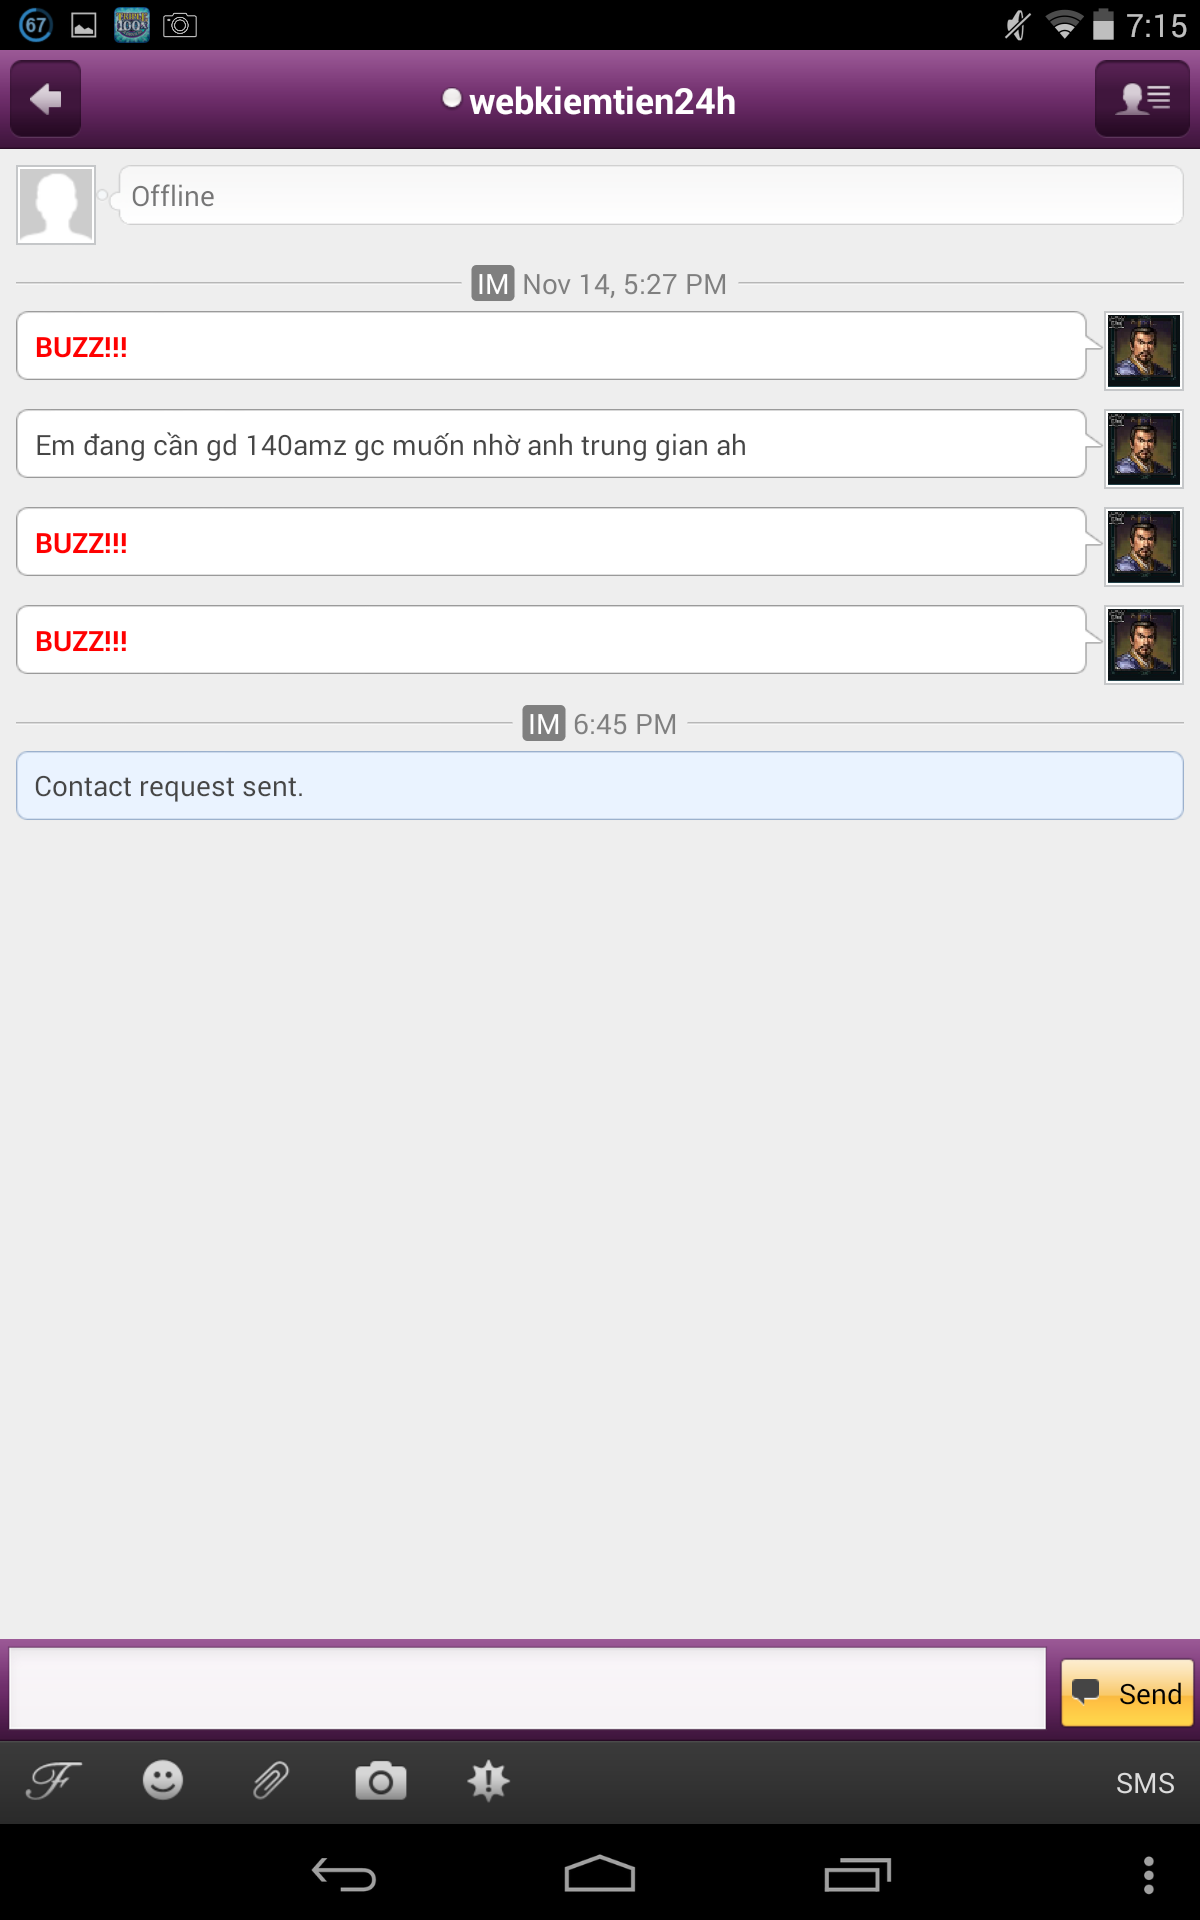Open the three-dot overflow menu
The image size is (1200, 1920).
pos(1149,1875)
